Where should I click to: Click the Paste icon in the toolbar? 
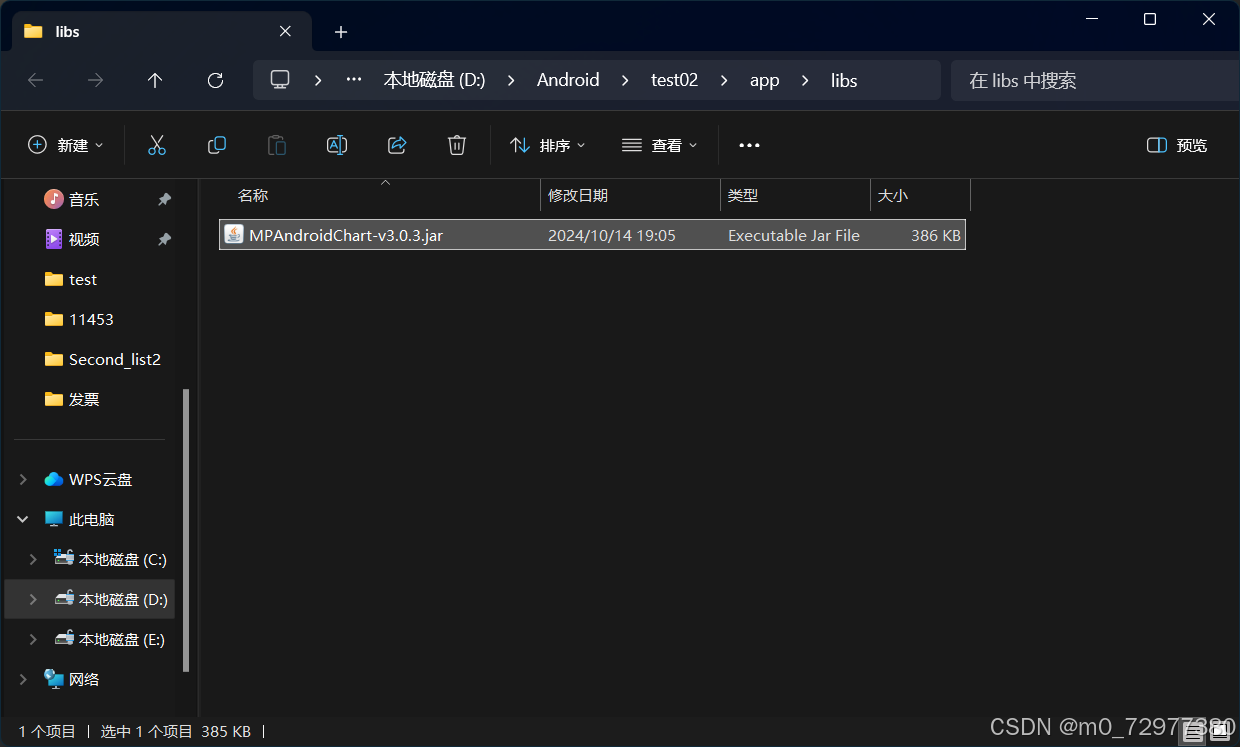click(x=277, y=145)
